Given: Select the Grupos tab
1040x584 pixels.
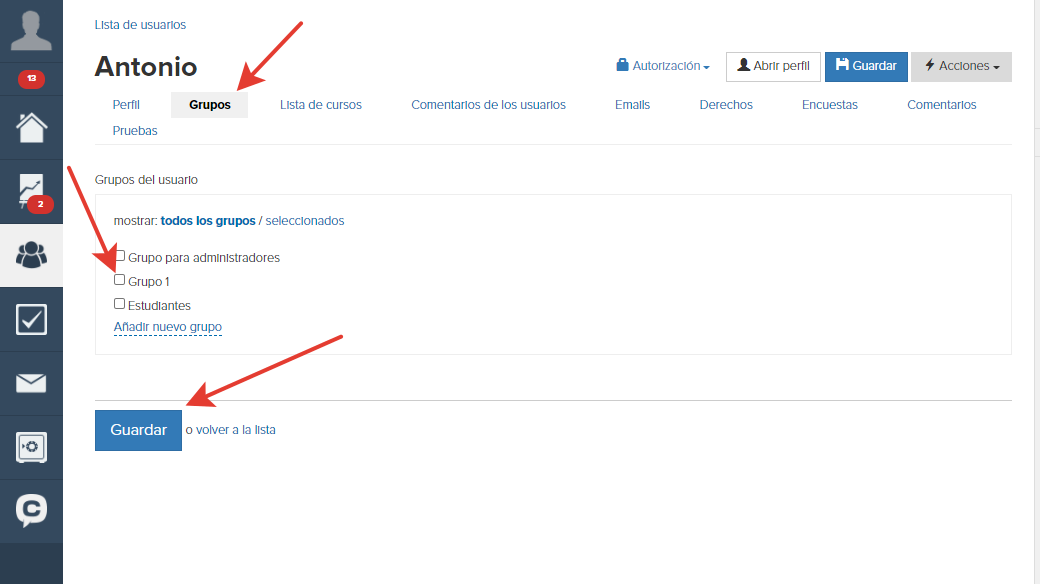Looking at the screenshot, I should pyautogui.click(x=210, y=105).
